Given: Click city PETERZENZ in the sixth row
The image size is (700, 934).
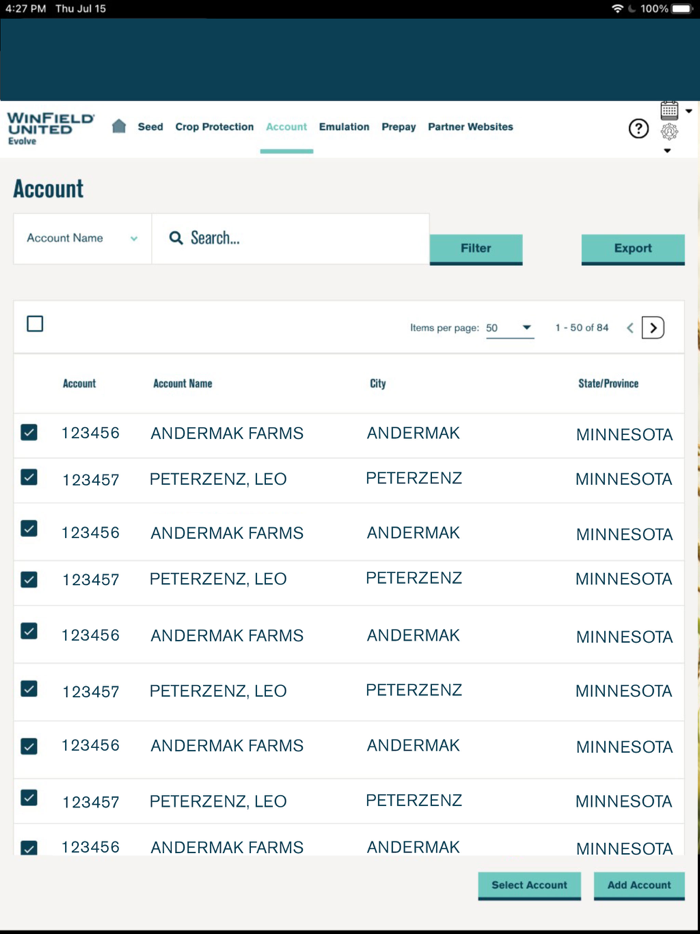Looking at the screenshot, I should (413, 690).
